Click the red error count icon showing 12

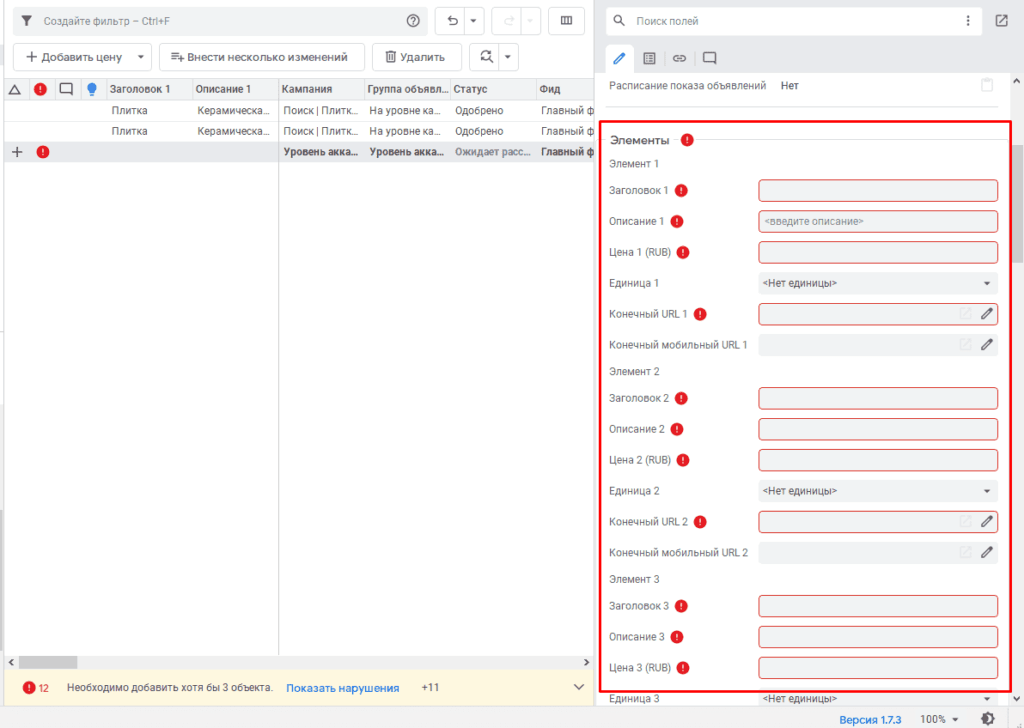(x=29, y=688)
